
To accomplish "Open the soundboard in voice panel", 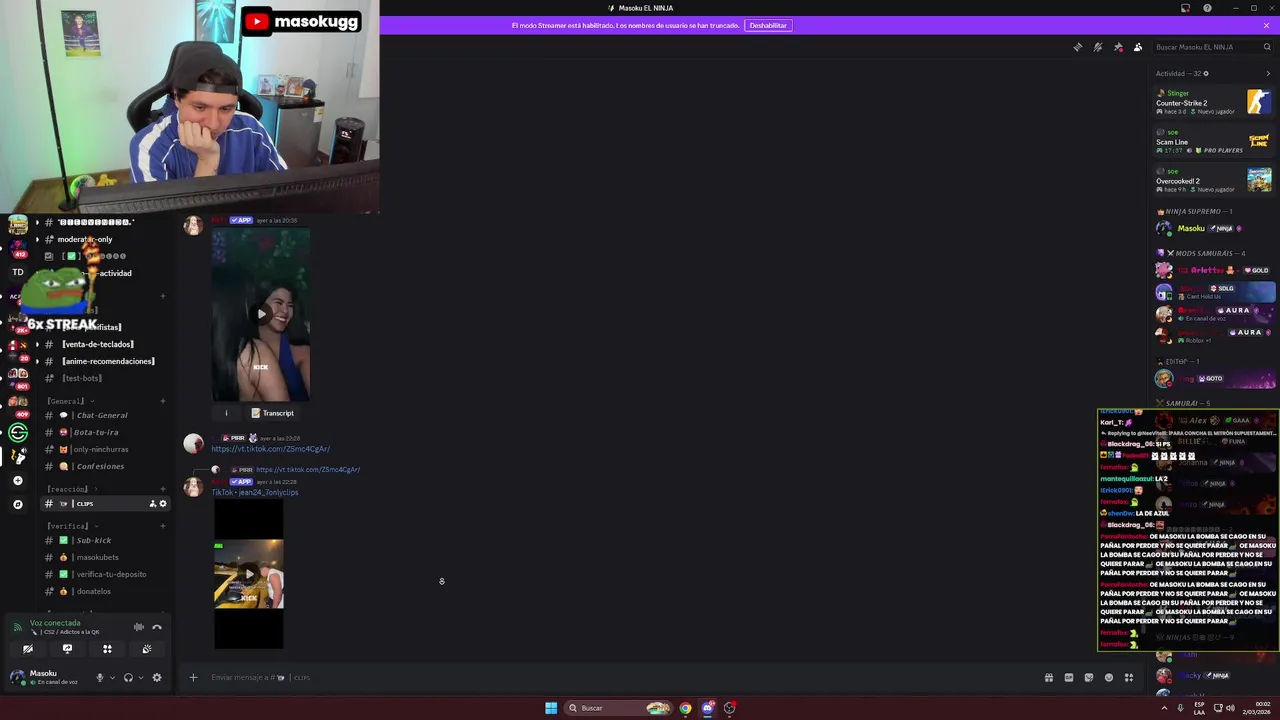I will pos(147,649).
